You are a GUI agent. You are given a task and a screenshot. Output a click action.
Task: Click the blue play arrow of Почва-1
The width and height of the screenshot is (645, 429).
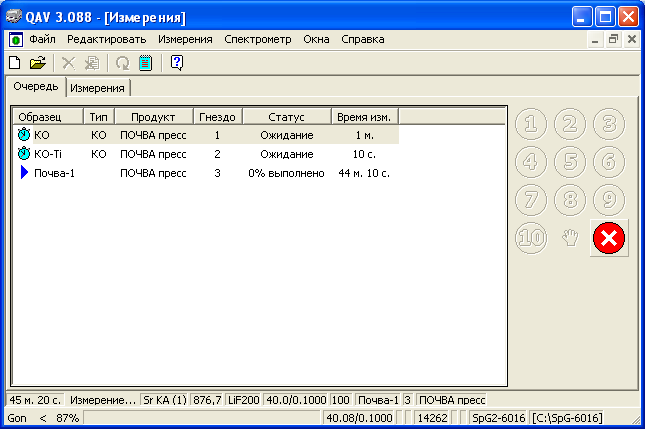coord(24,172)
